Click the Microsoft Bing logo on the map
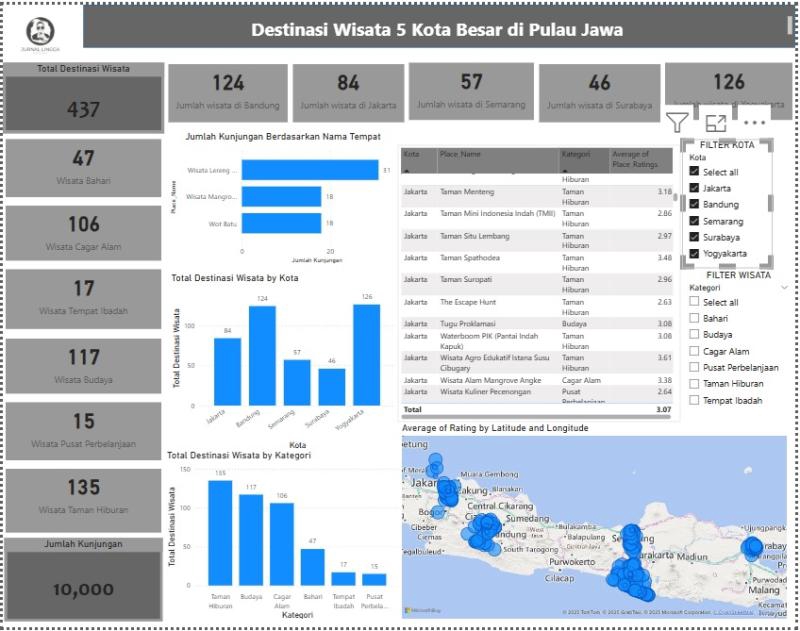This screenshot has height=631, width=800. [423, 610]
